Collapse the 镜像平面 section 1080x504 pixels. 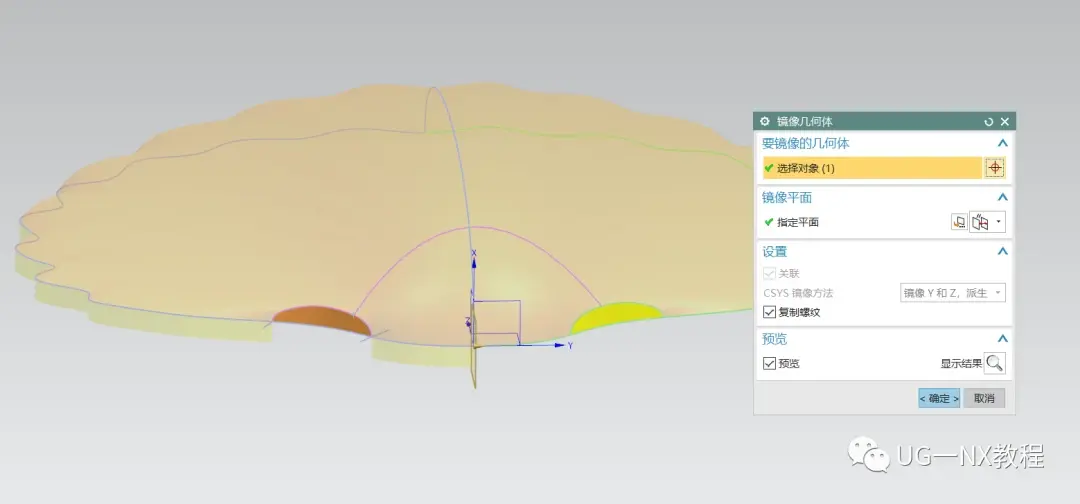[x=1003, y=198]
